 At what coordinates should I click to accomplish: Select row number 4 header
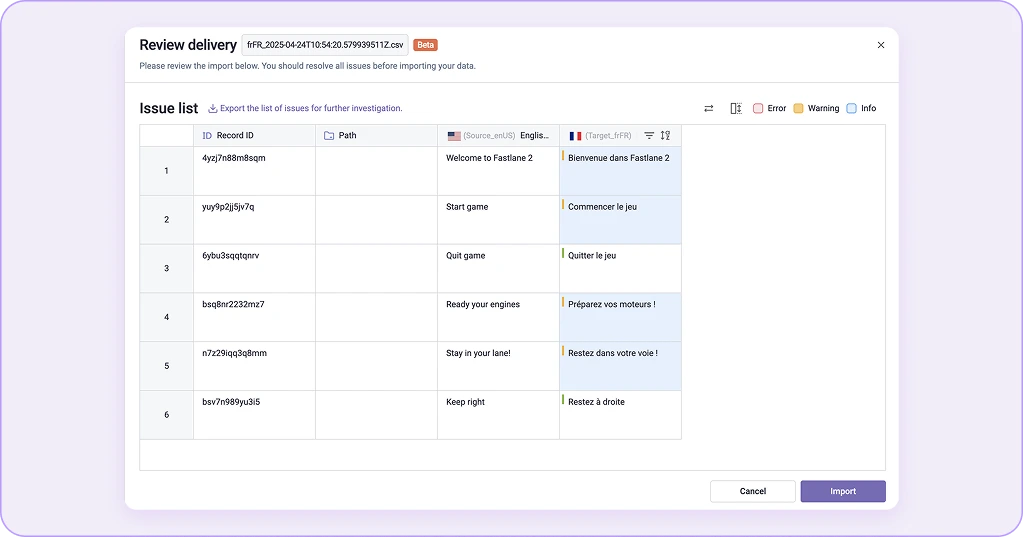pyautogui.click(x=166, y=317)
